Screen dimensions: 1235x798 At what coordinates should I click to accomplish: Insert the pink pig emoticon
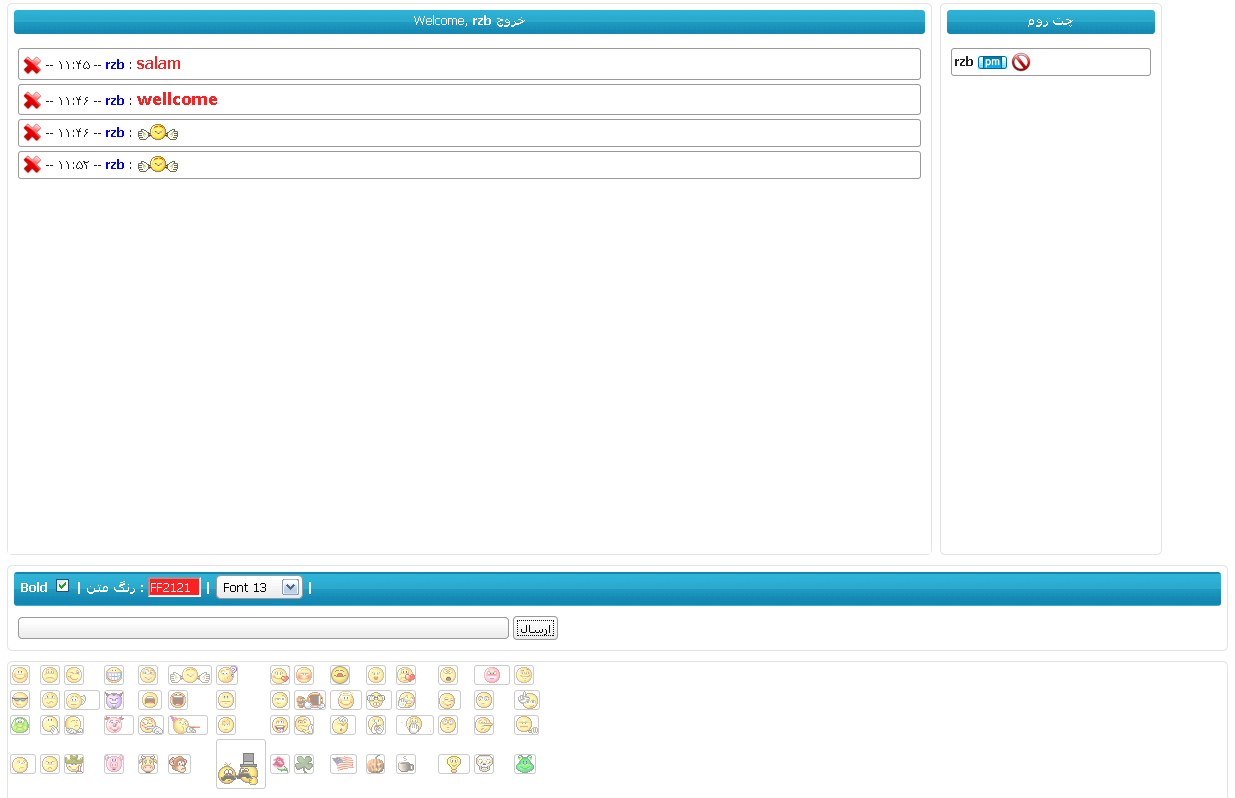114,764
